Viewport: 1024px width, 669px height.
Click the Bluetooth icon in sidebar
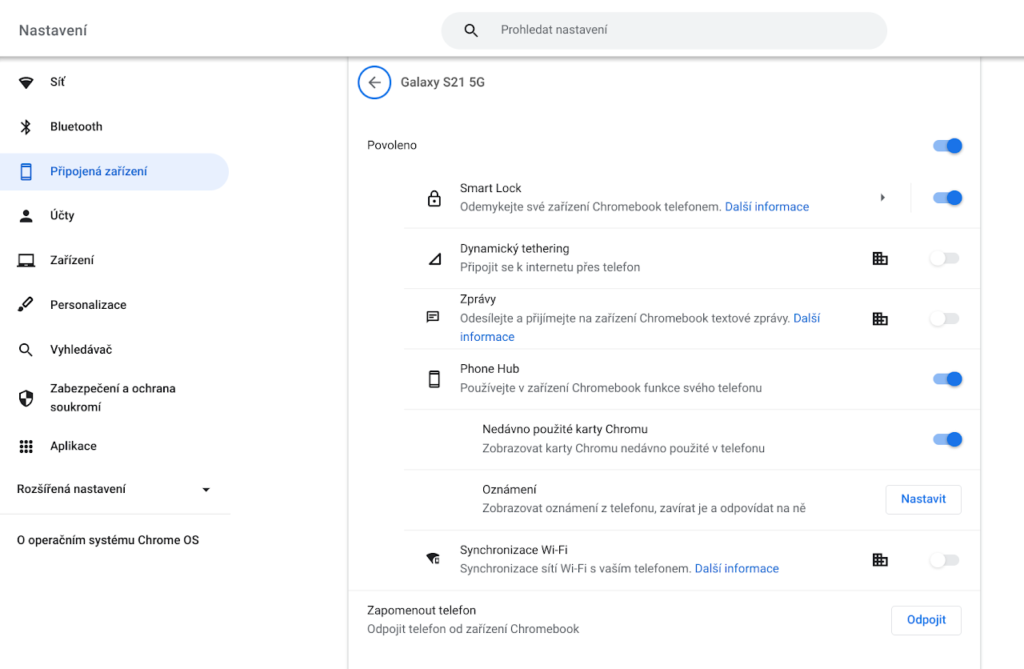click(x=27, y=127)
